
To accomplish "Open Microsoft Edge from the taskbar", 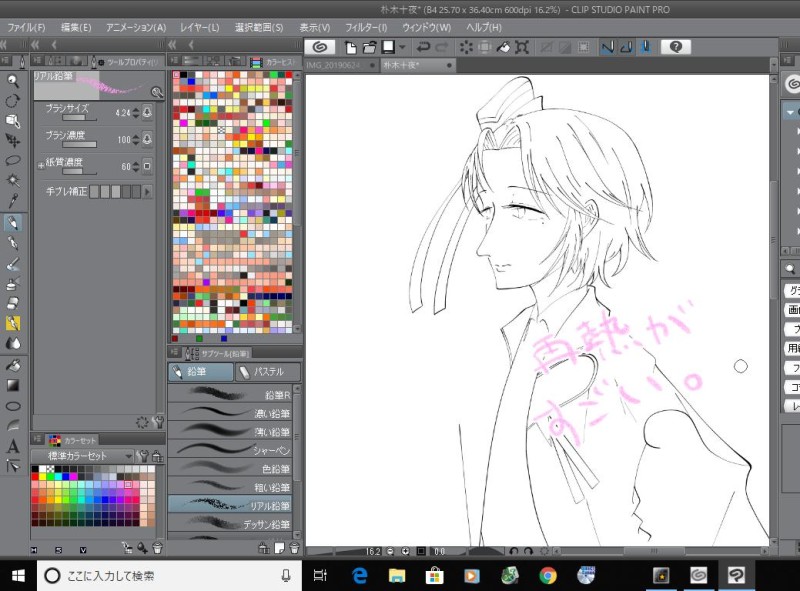I will (x=360, y=576).
